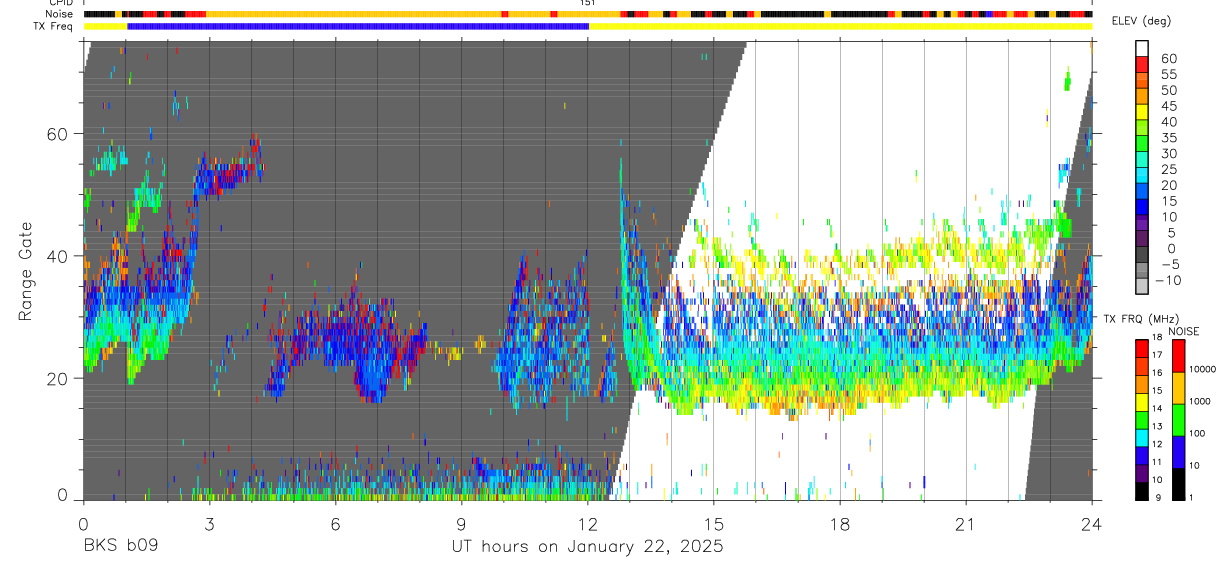Viewport: 1228px width, 567px height.
Task: Click the '13' label on TX FRQ colorbar
Action: point(1157,426)
